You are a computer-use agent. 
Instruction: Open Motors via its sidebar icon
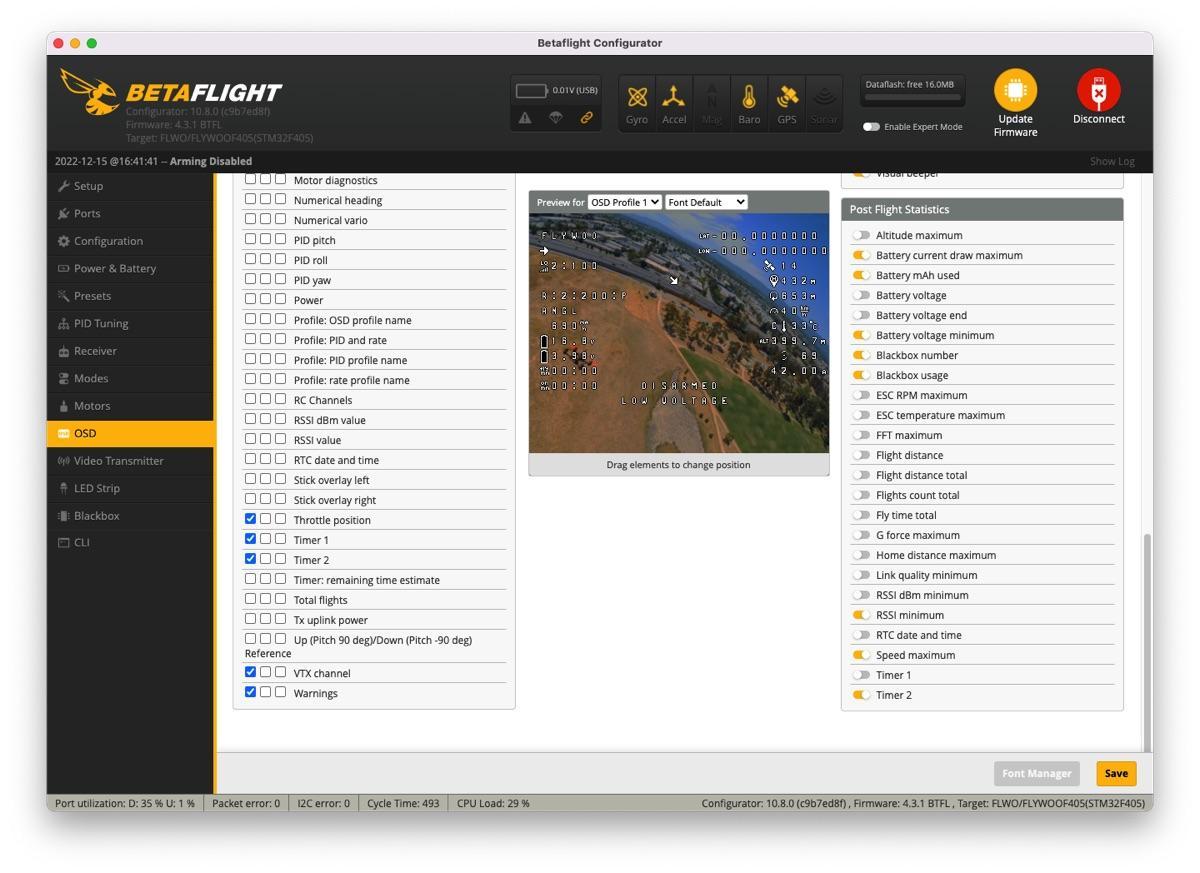(64, 406)
